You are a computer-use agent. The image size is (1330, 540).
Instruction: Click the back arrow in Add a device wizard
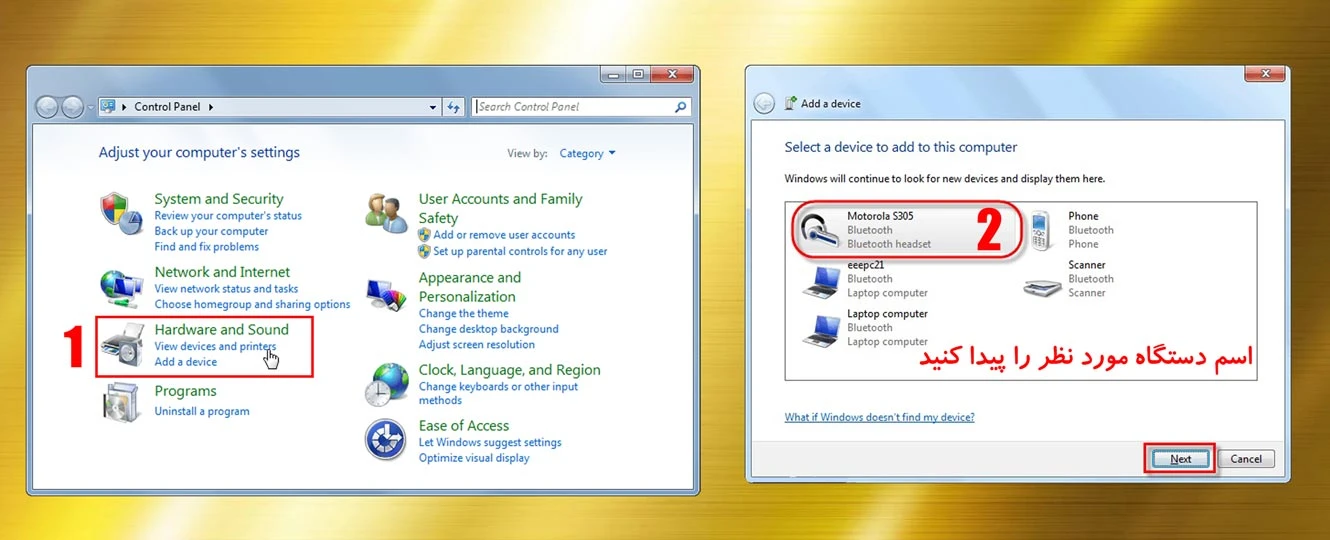pos(764,103)
